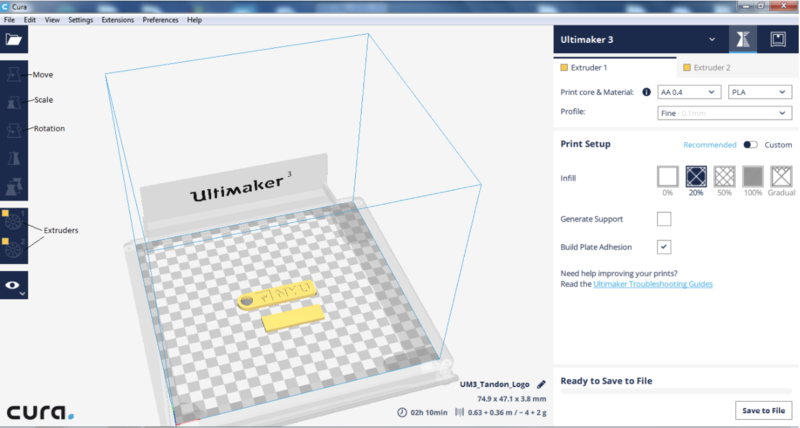Select the Move tool

[14, 74]
